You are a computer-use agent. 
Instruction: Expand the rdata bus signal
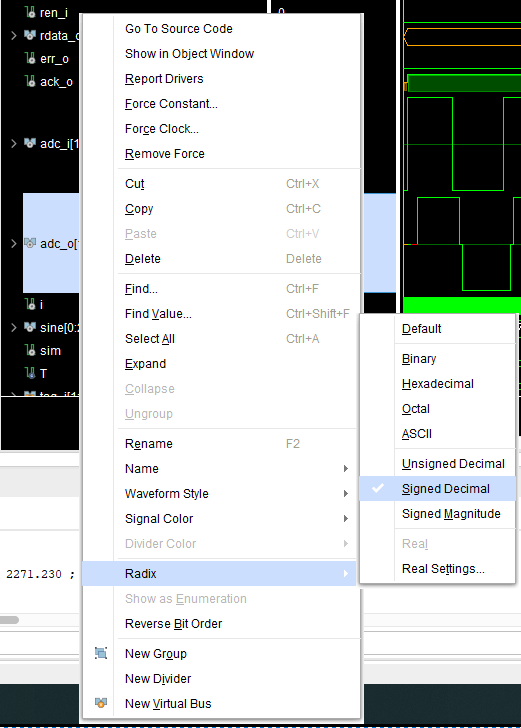pos(14,35)
